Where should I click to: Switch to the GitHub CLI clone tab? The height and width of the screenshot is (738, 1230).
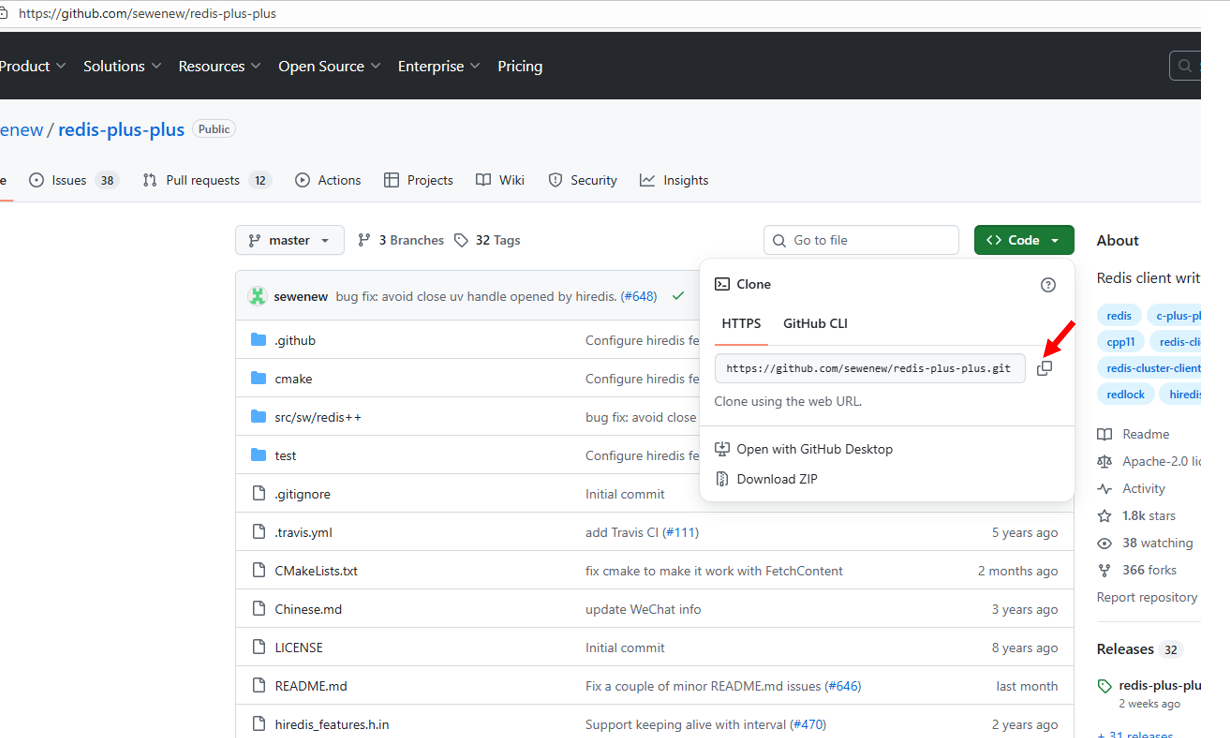click(815, 323)
